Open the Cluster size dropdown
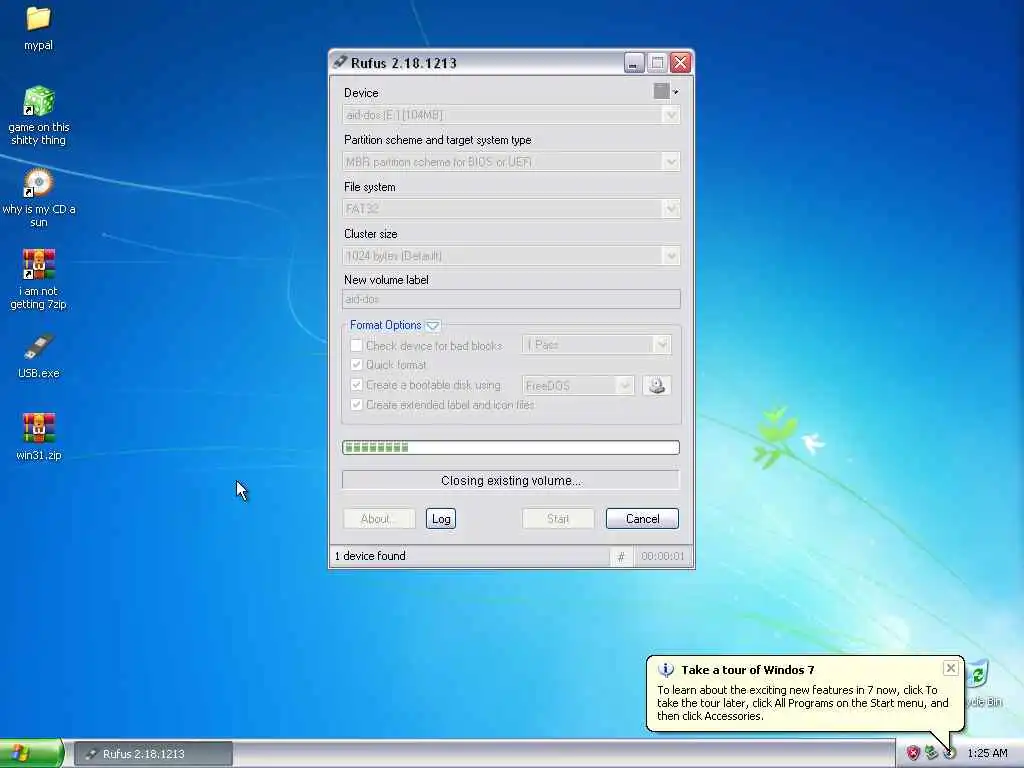Screen dimensions: 1024x768 pyautogui.click(x=511, y=255)
